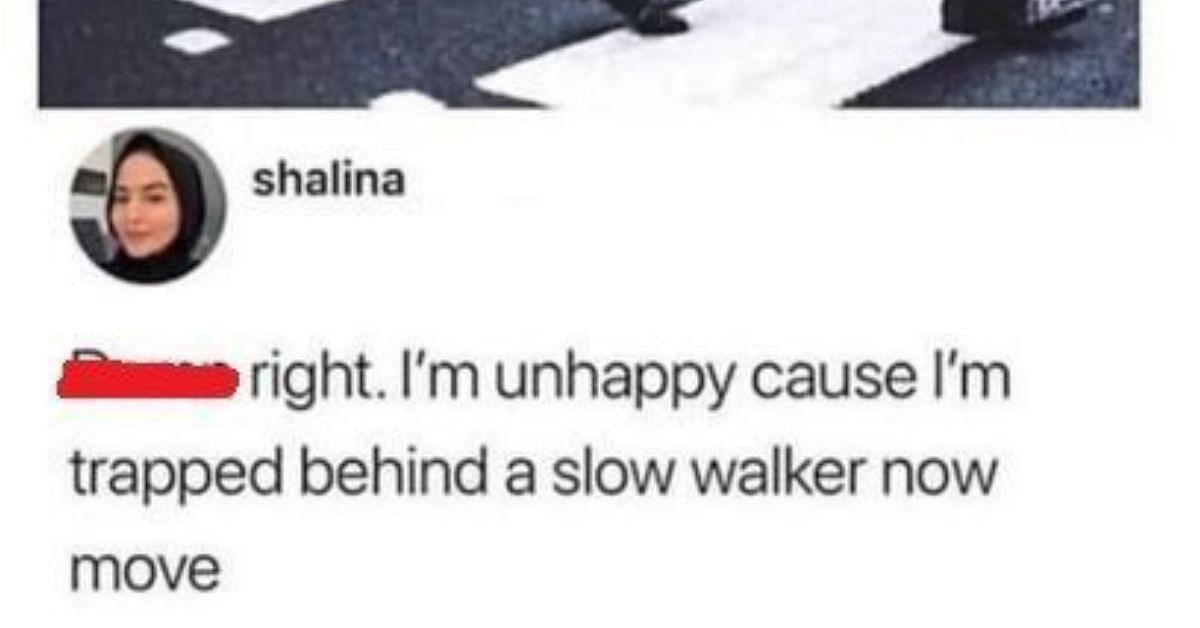Select the red censored scribble mark
Viewport: 1200px width, 628px height.
pos(148,381)
